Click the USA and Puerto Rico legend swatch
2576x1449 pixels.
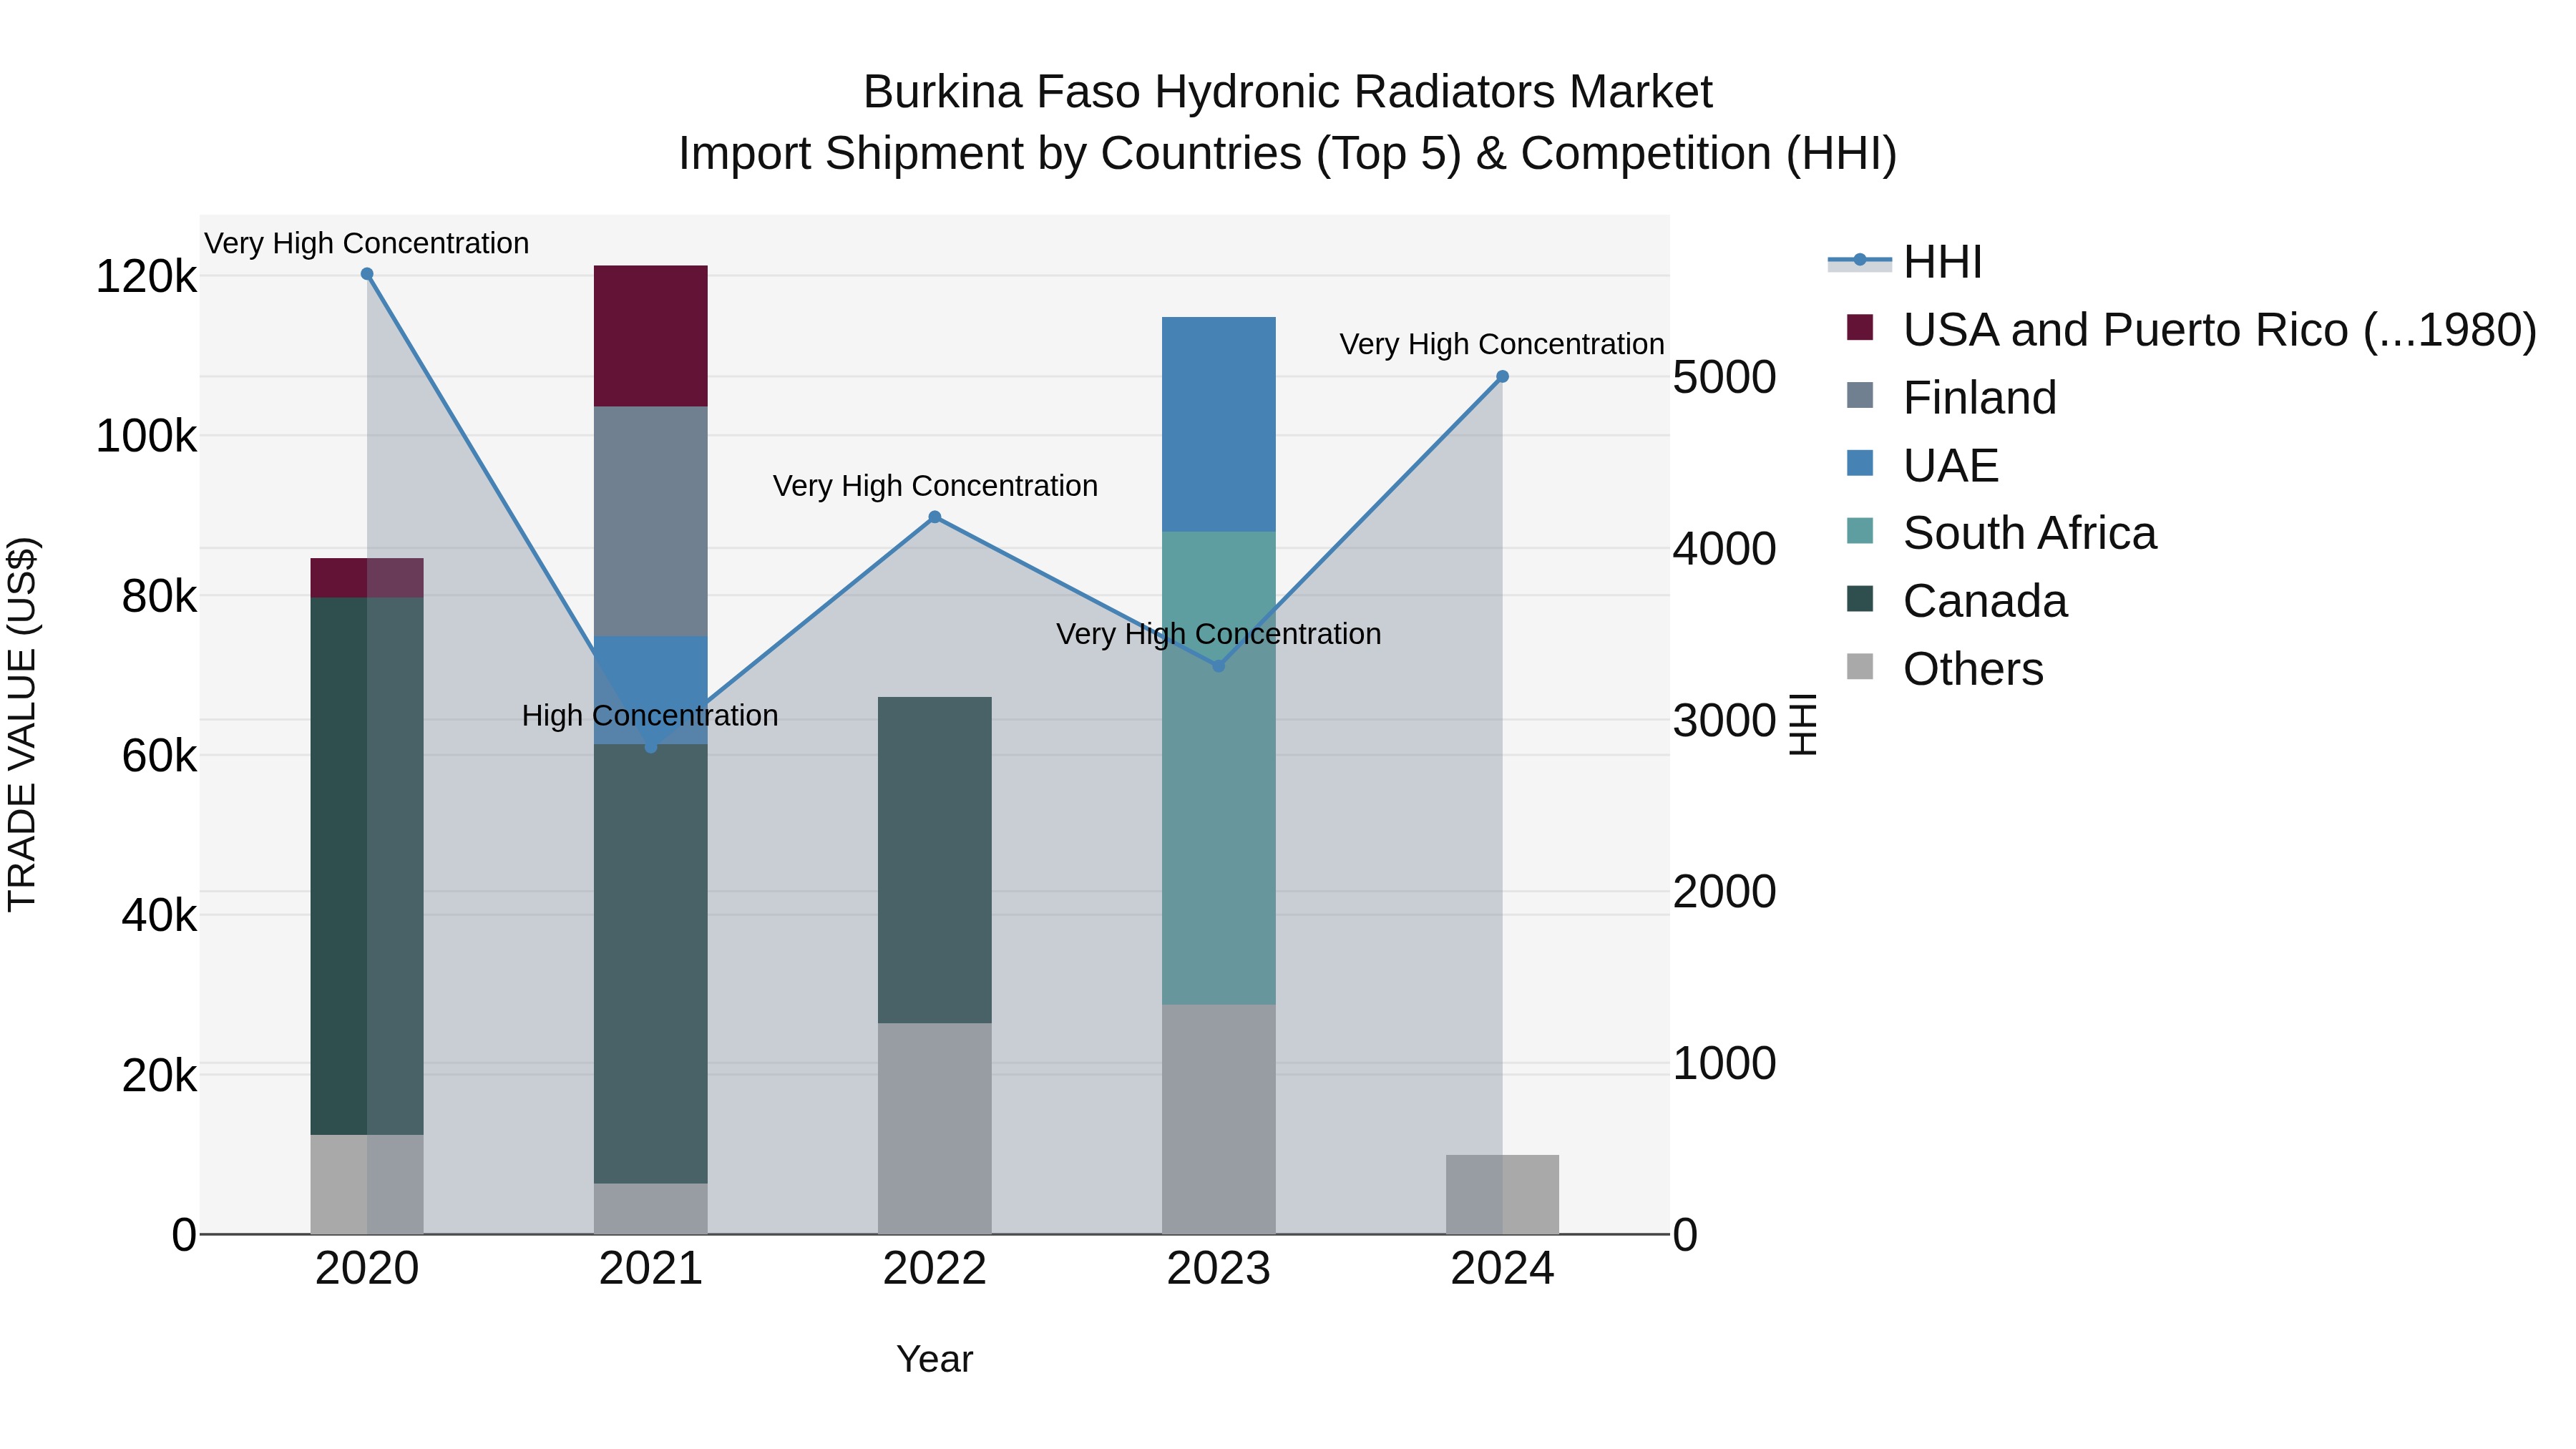pos(1860,328)
